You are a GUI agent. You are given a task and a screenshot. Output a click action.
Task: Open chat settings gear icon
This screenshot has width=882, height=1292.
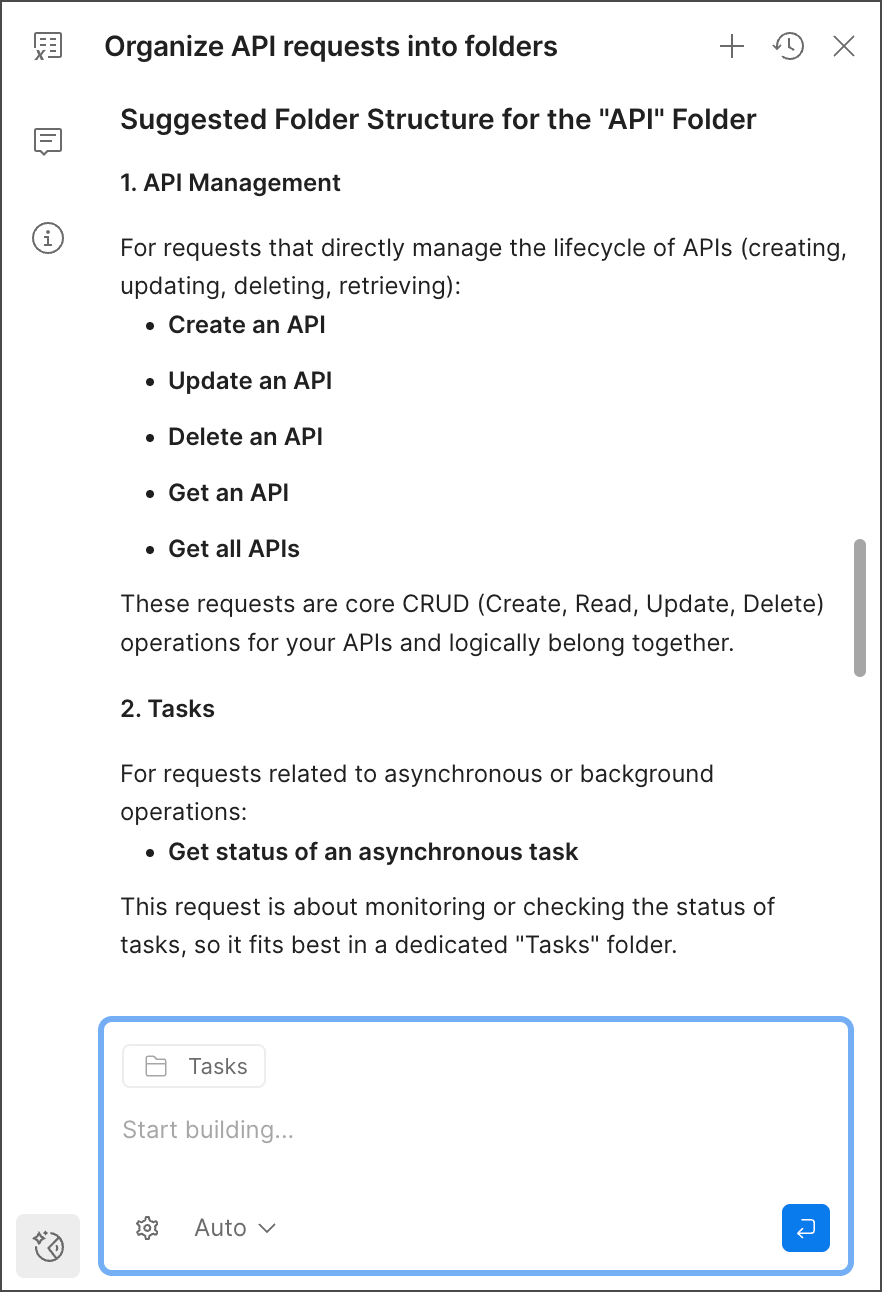[x=147, y=1228]
